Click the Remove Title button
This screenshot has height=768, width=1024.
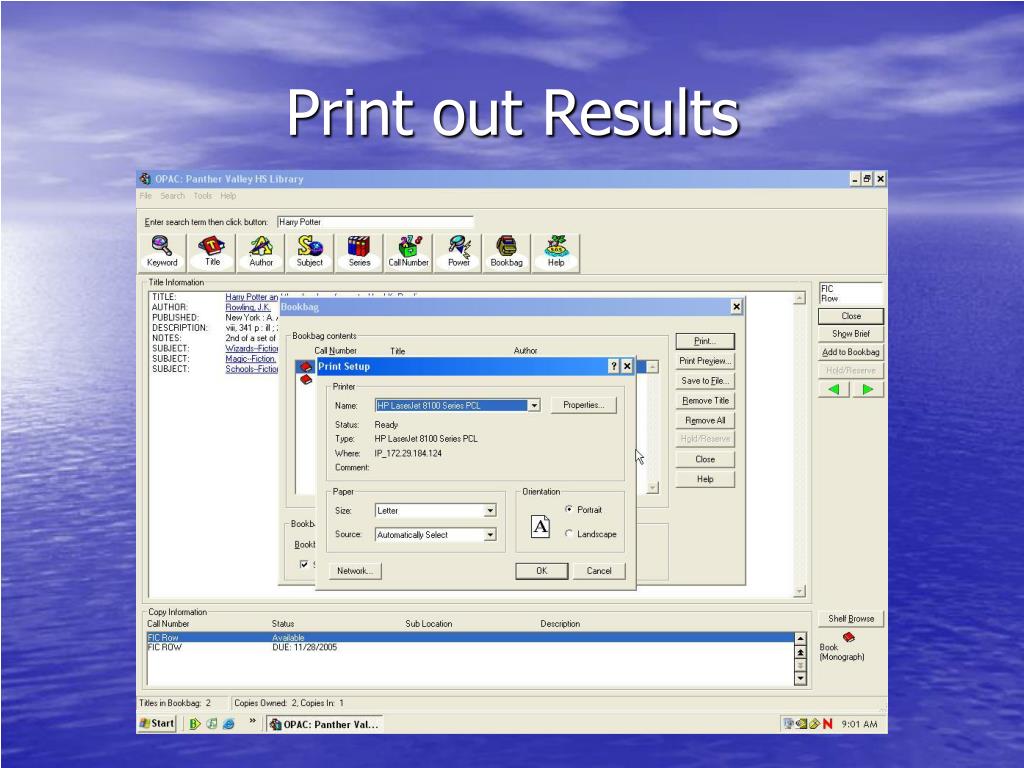click(x=705, y=400)
